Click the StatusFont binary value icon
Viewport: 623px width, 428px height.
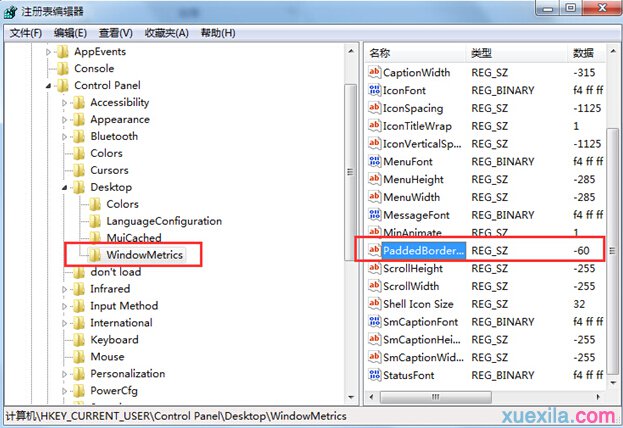pos(374,375)
